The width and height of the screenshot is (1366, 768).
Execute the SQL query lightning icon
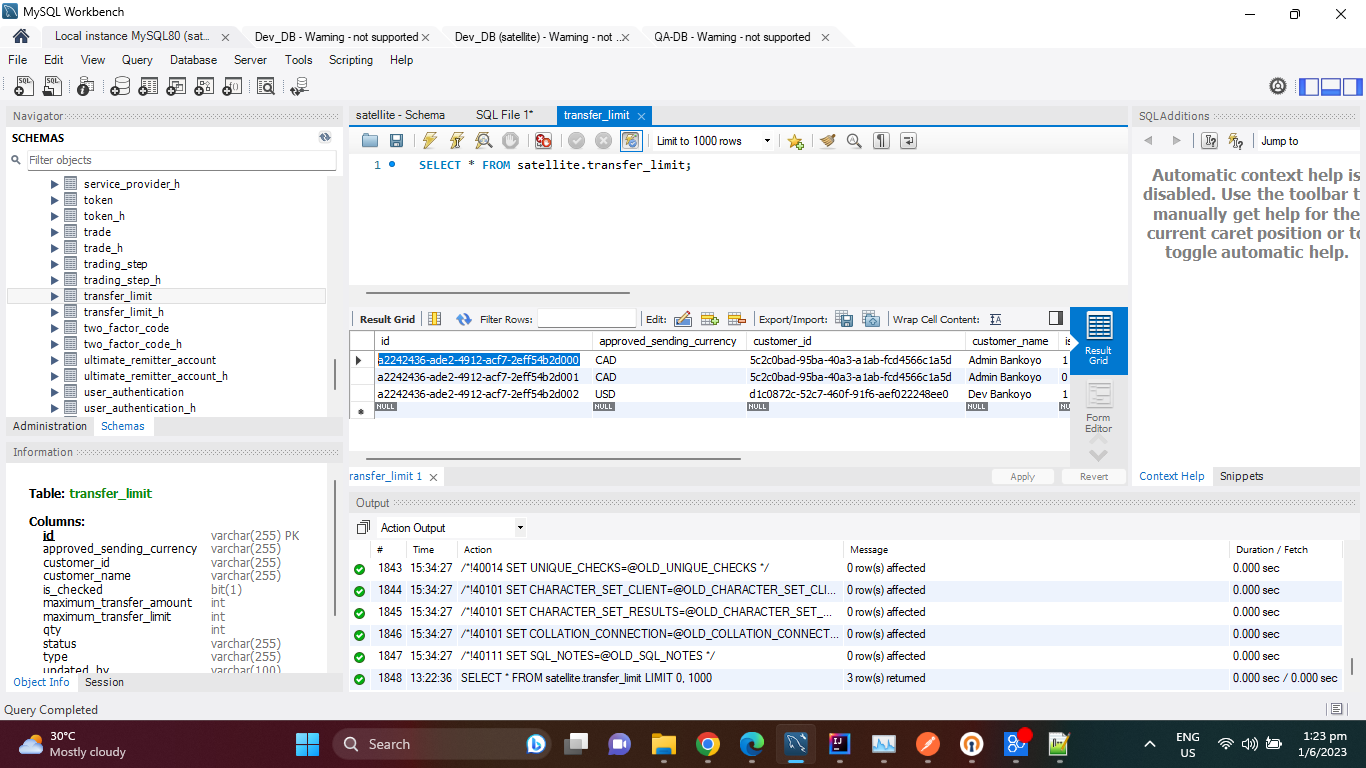coord(429,141)
